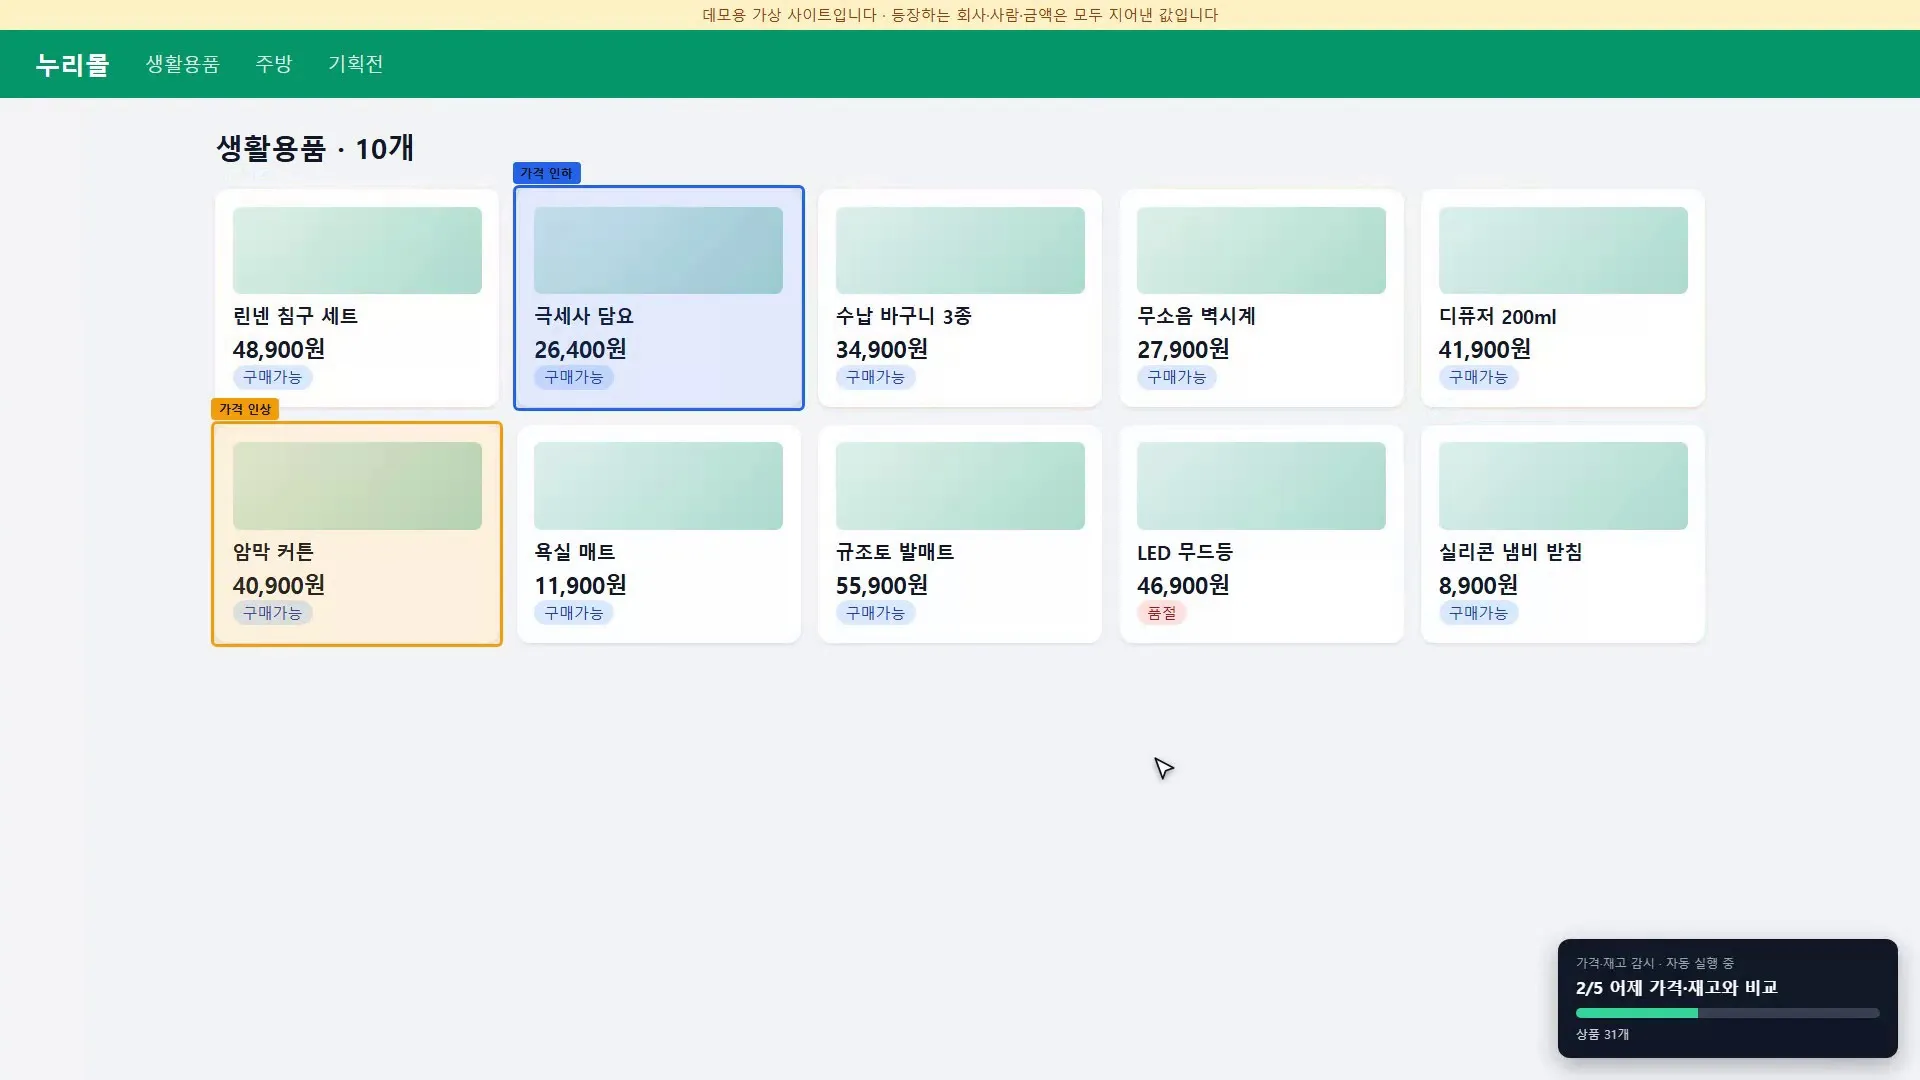Click 구매가능 badge under 린넨 침구 세트
Screen dimensions: 1920x1080
pyautogui.click(x=272, y=377)
